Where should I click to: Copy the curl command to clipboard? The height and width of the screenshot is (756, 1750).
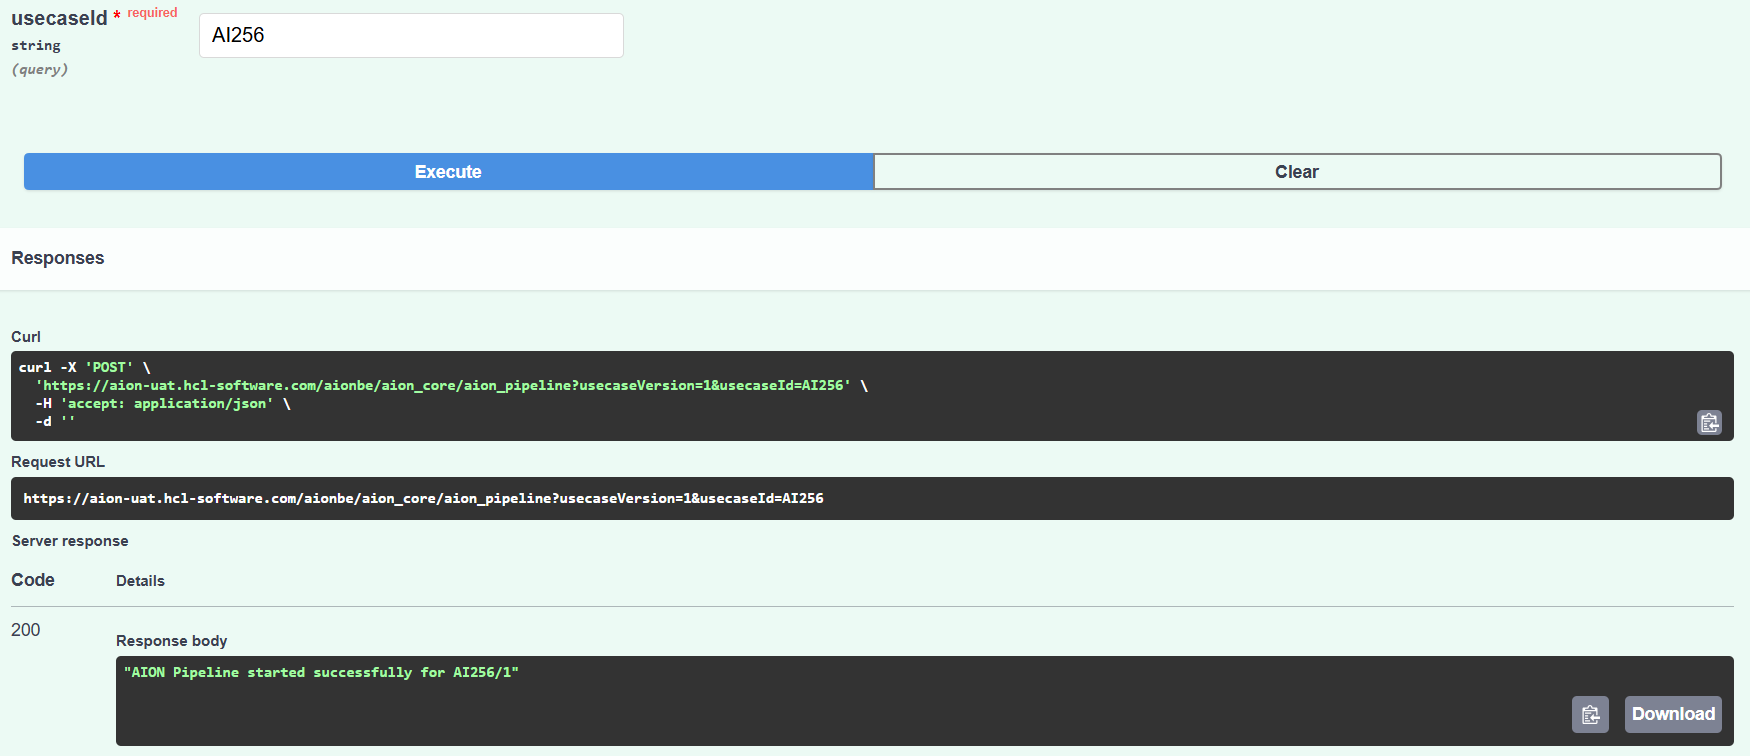point(1709,423)
